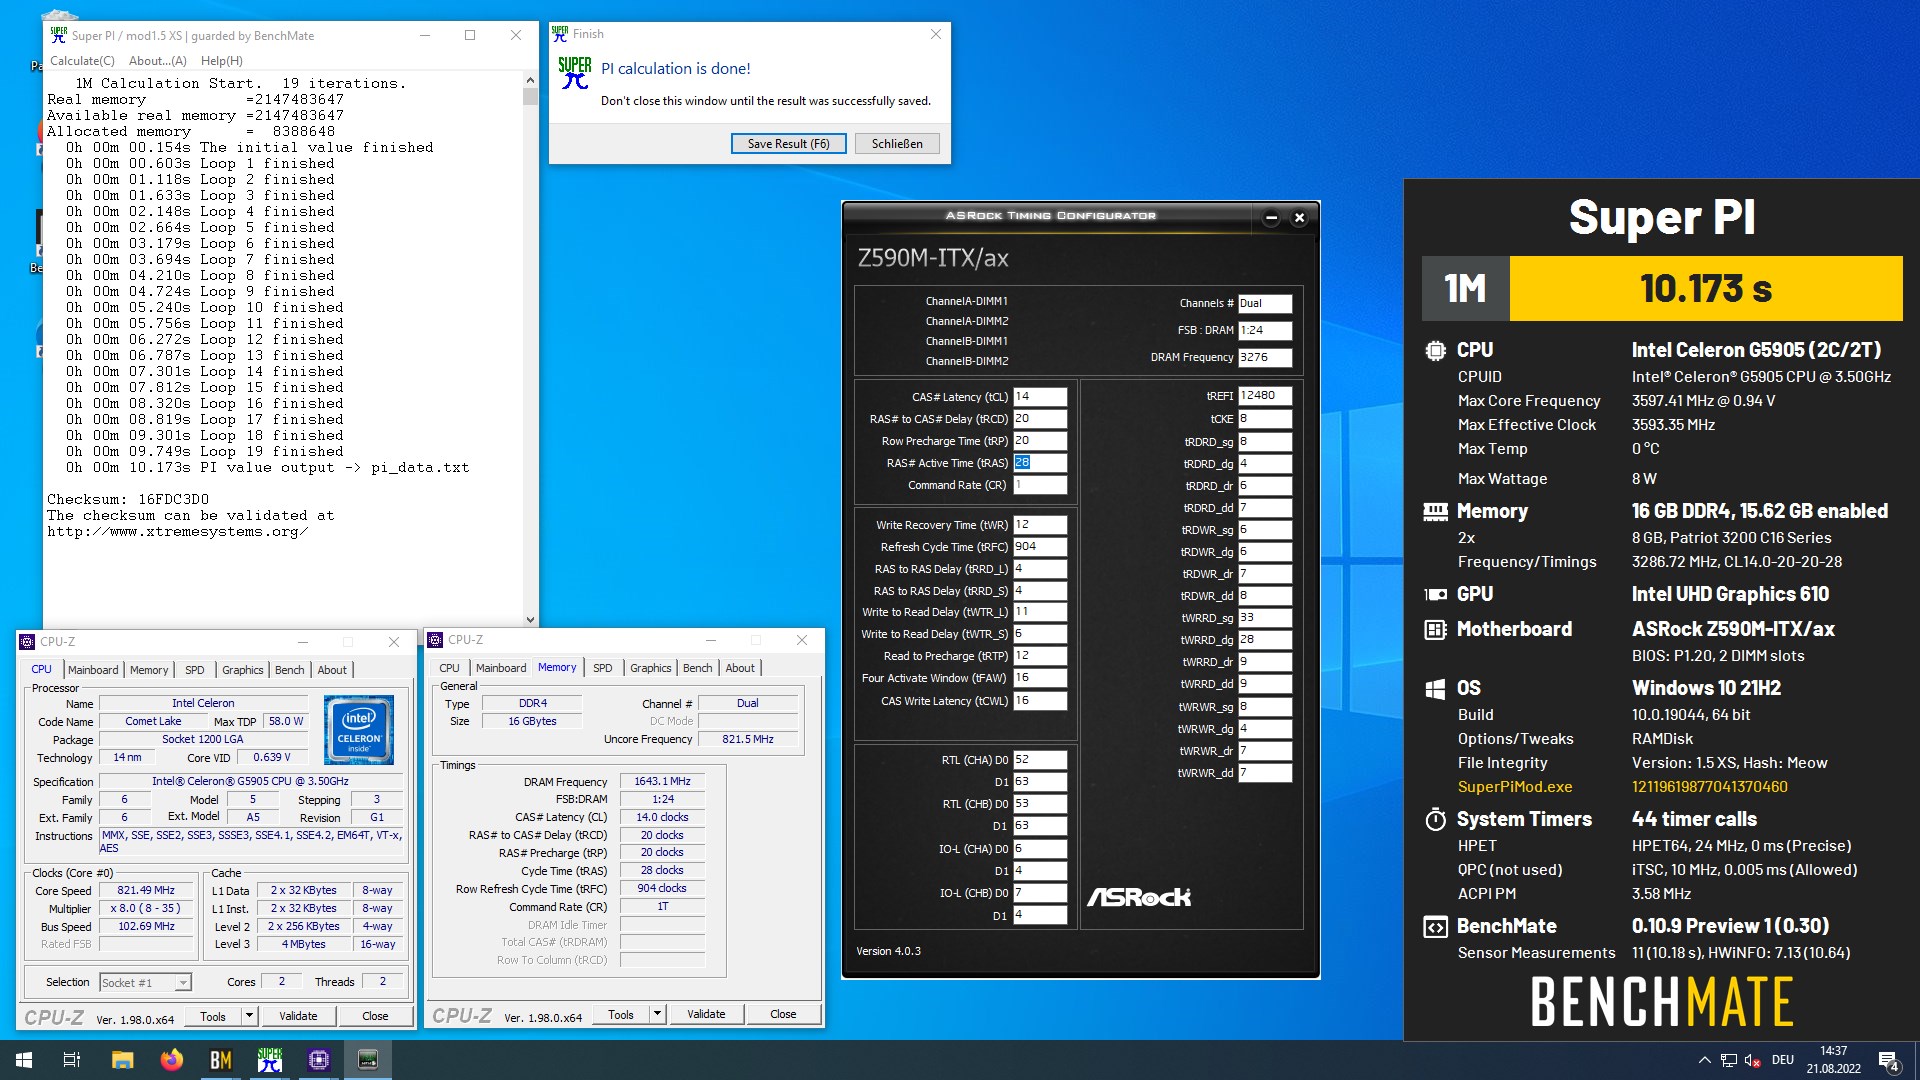Image resolution: width=1920 pixels, height=1080 pixels.
Task: Click RAS# Active Time (tRAS) field
Action: (x=1040, y=463)
